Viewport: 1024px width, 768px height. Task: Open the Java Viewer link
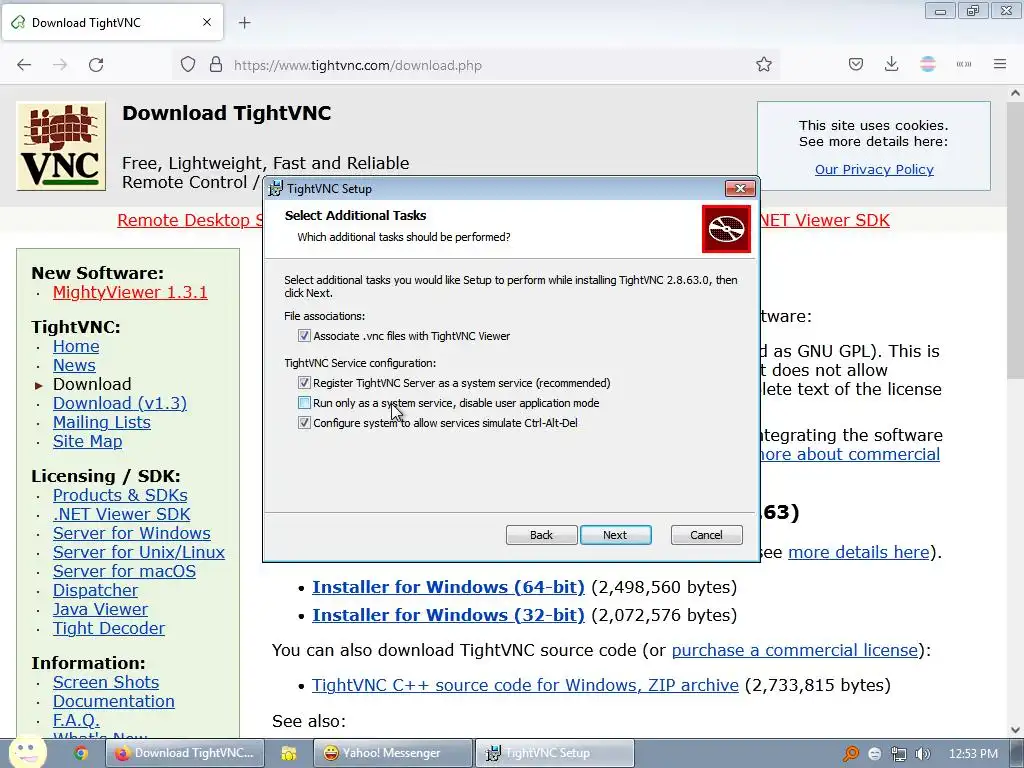(x=100, y=609)
